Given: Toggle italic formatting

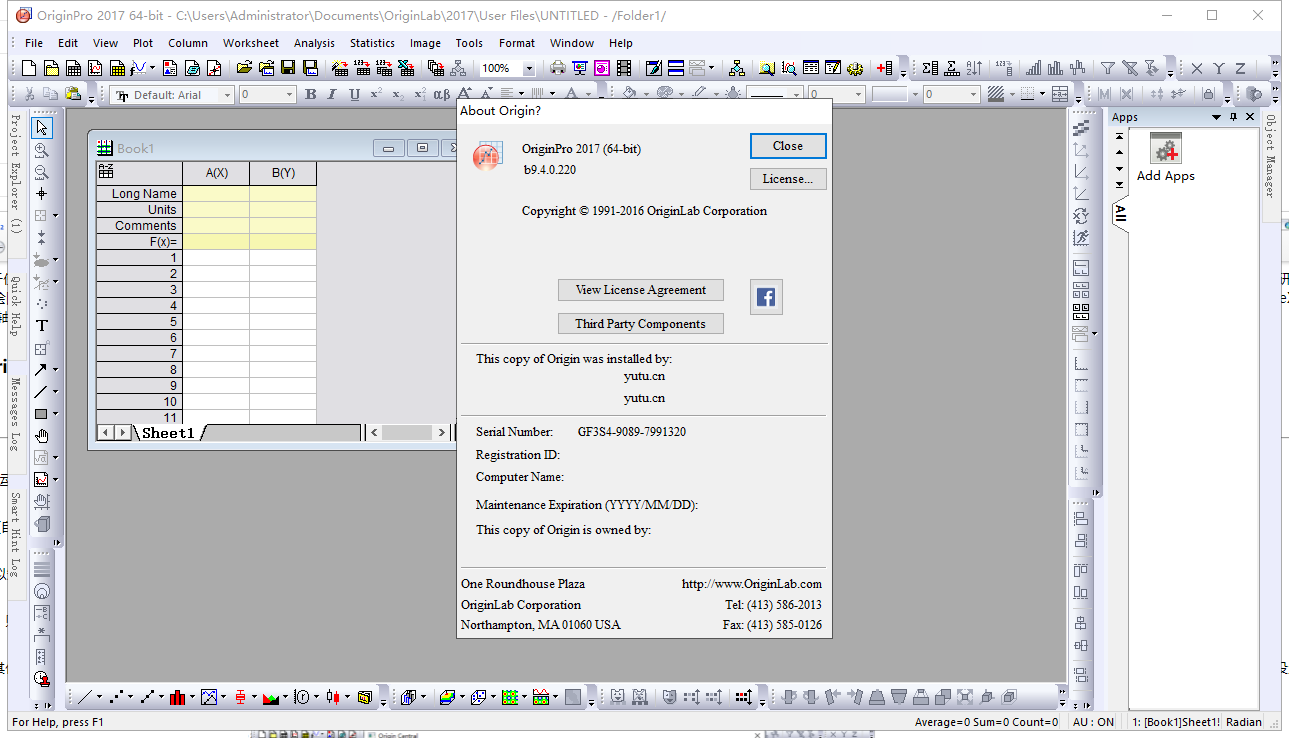Looking at the screenshot, I should point(332,94).
